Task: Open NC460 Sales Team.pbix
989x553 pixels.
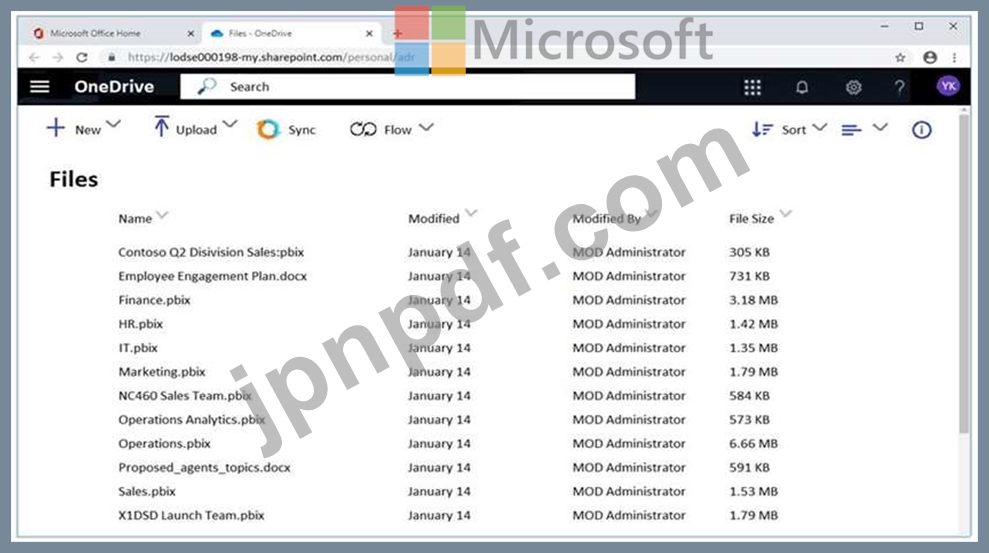Action: (x=185, y=396)
